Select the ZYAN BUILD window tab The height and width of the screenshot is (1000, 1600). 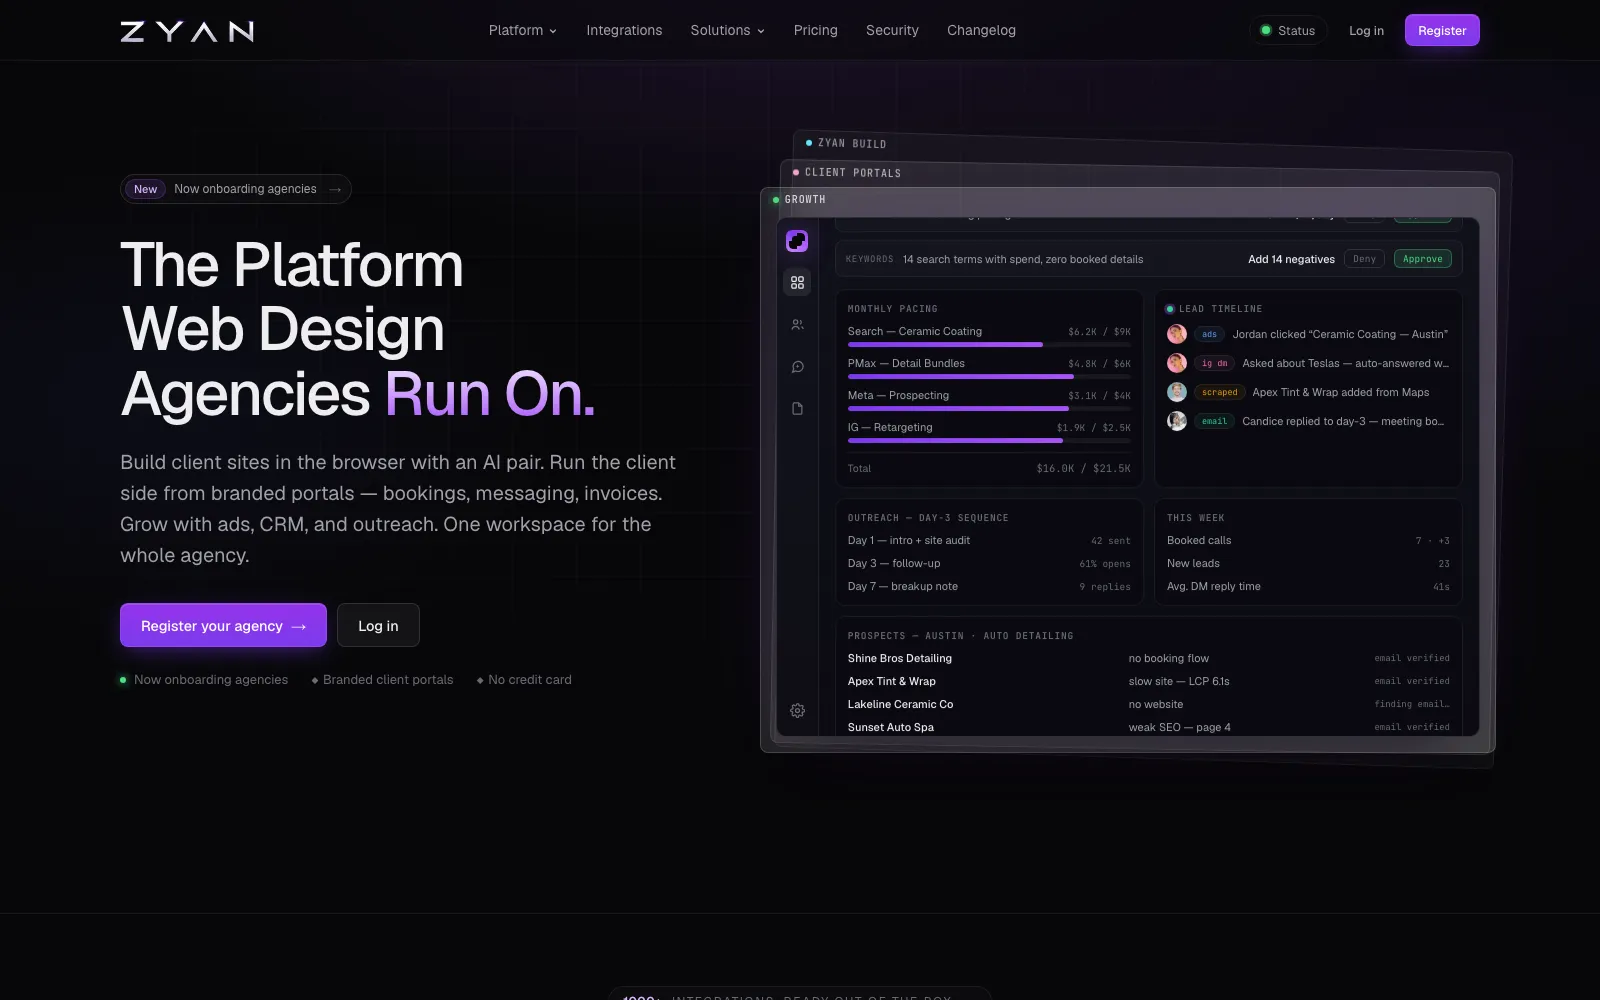pyautogui.click(x=846, y=143)
